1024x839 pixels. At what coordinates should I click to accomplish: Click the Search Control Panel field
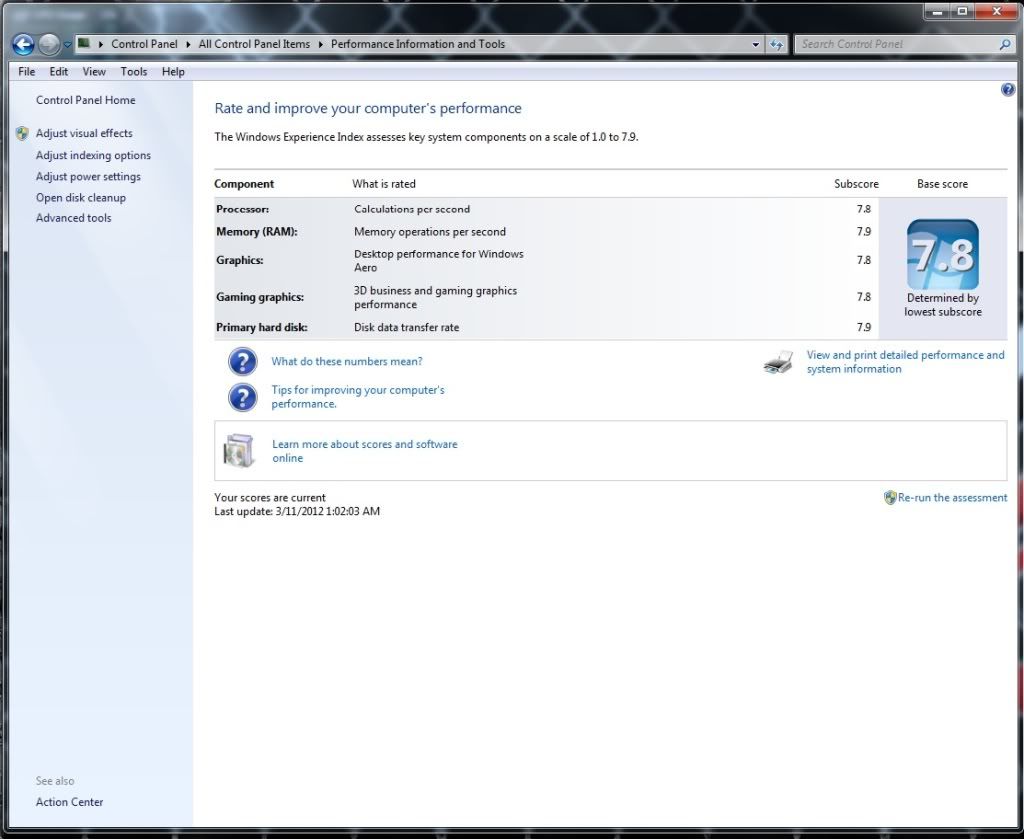coord(895,44)
